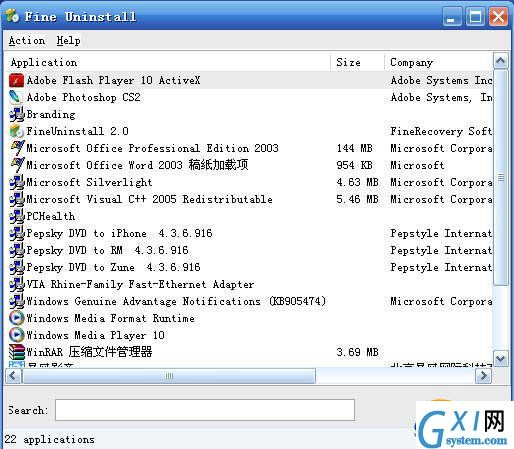
Task: Click Pepsky DVD to Zune icon
Action: point(16,267)
